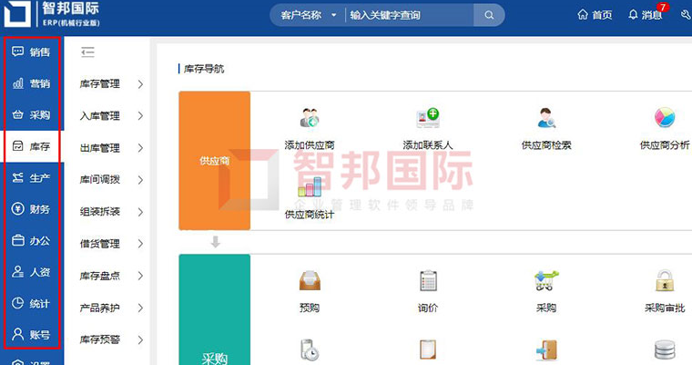The height and width of the screenshot is (381, 695).
Task: Click the 采购 shopping cart icon
Action: [546, 280]
